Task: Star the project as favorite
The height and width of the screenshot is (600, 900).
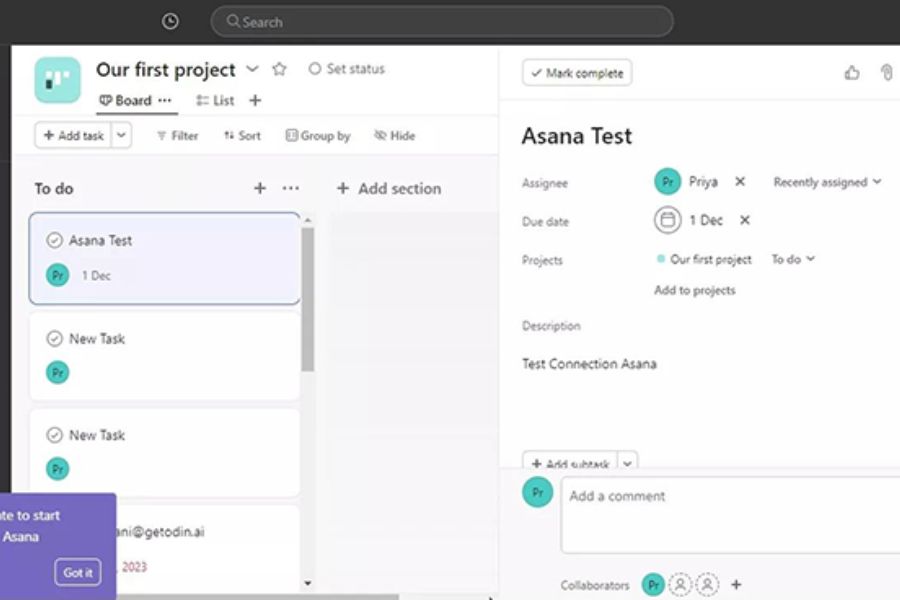Action: tap(280, 69)
